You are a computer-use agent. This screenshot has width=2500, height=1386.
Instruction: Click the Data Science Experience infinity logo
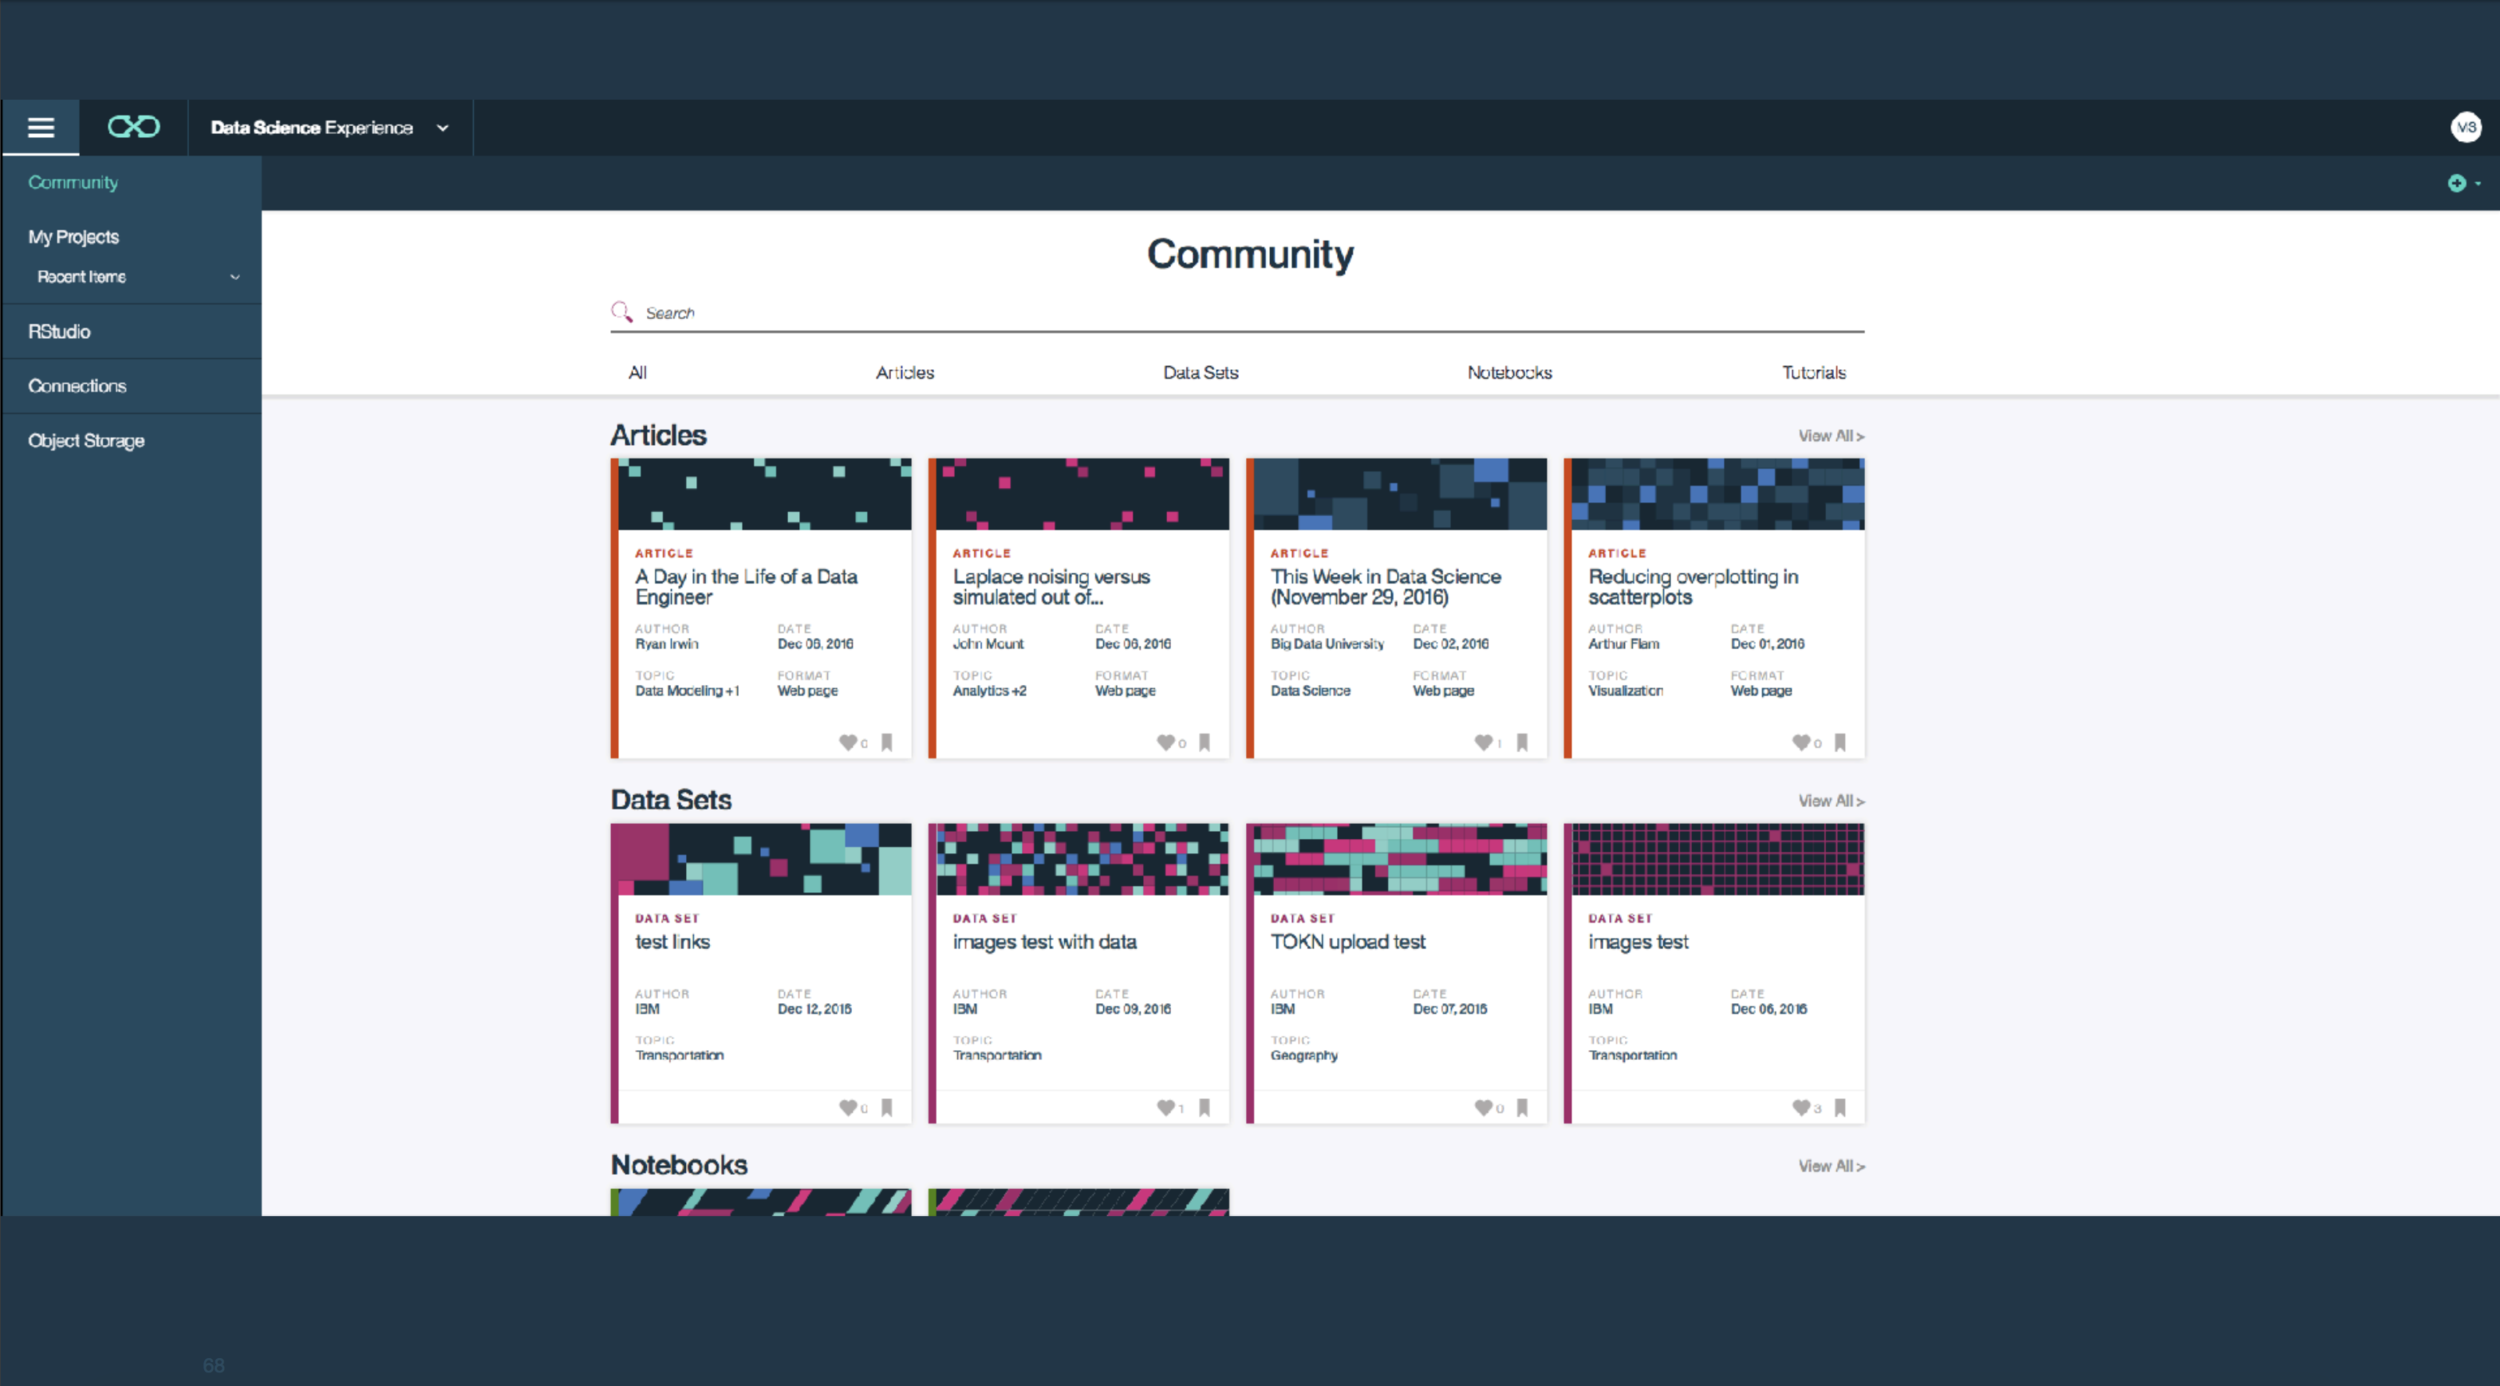click(x=134, y=127)
